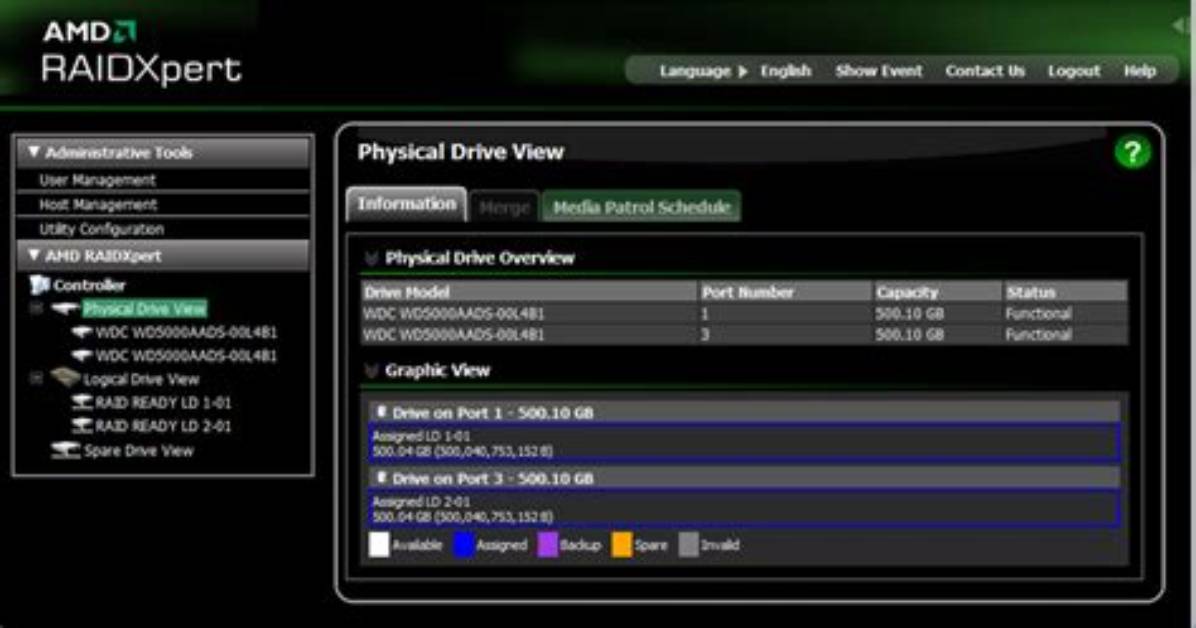
Task: Click the 500.10 GB capacity in port 3 row
Action: coord(910,334)
